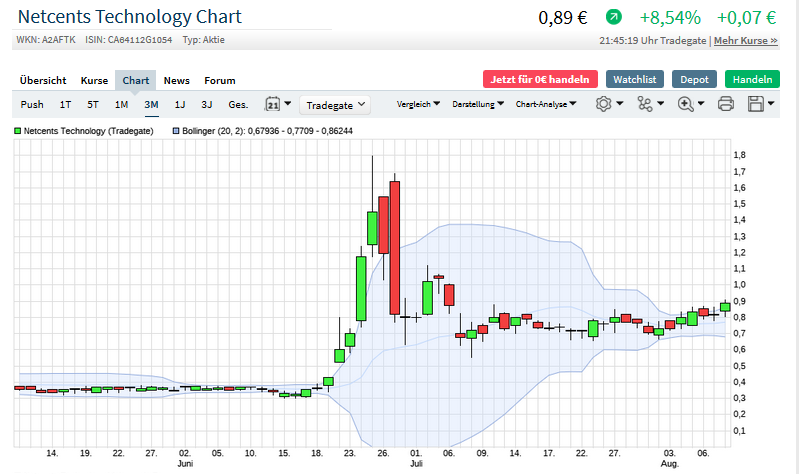The image size is (799, 474).
Task: Open the News tab
Action: point(176,81)
